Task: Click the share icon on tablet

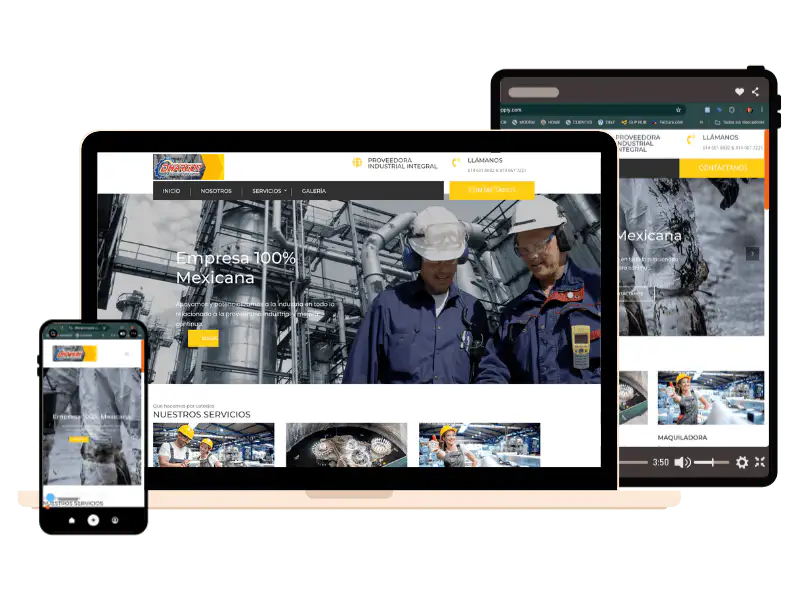Action: (x=756, y=92)
